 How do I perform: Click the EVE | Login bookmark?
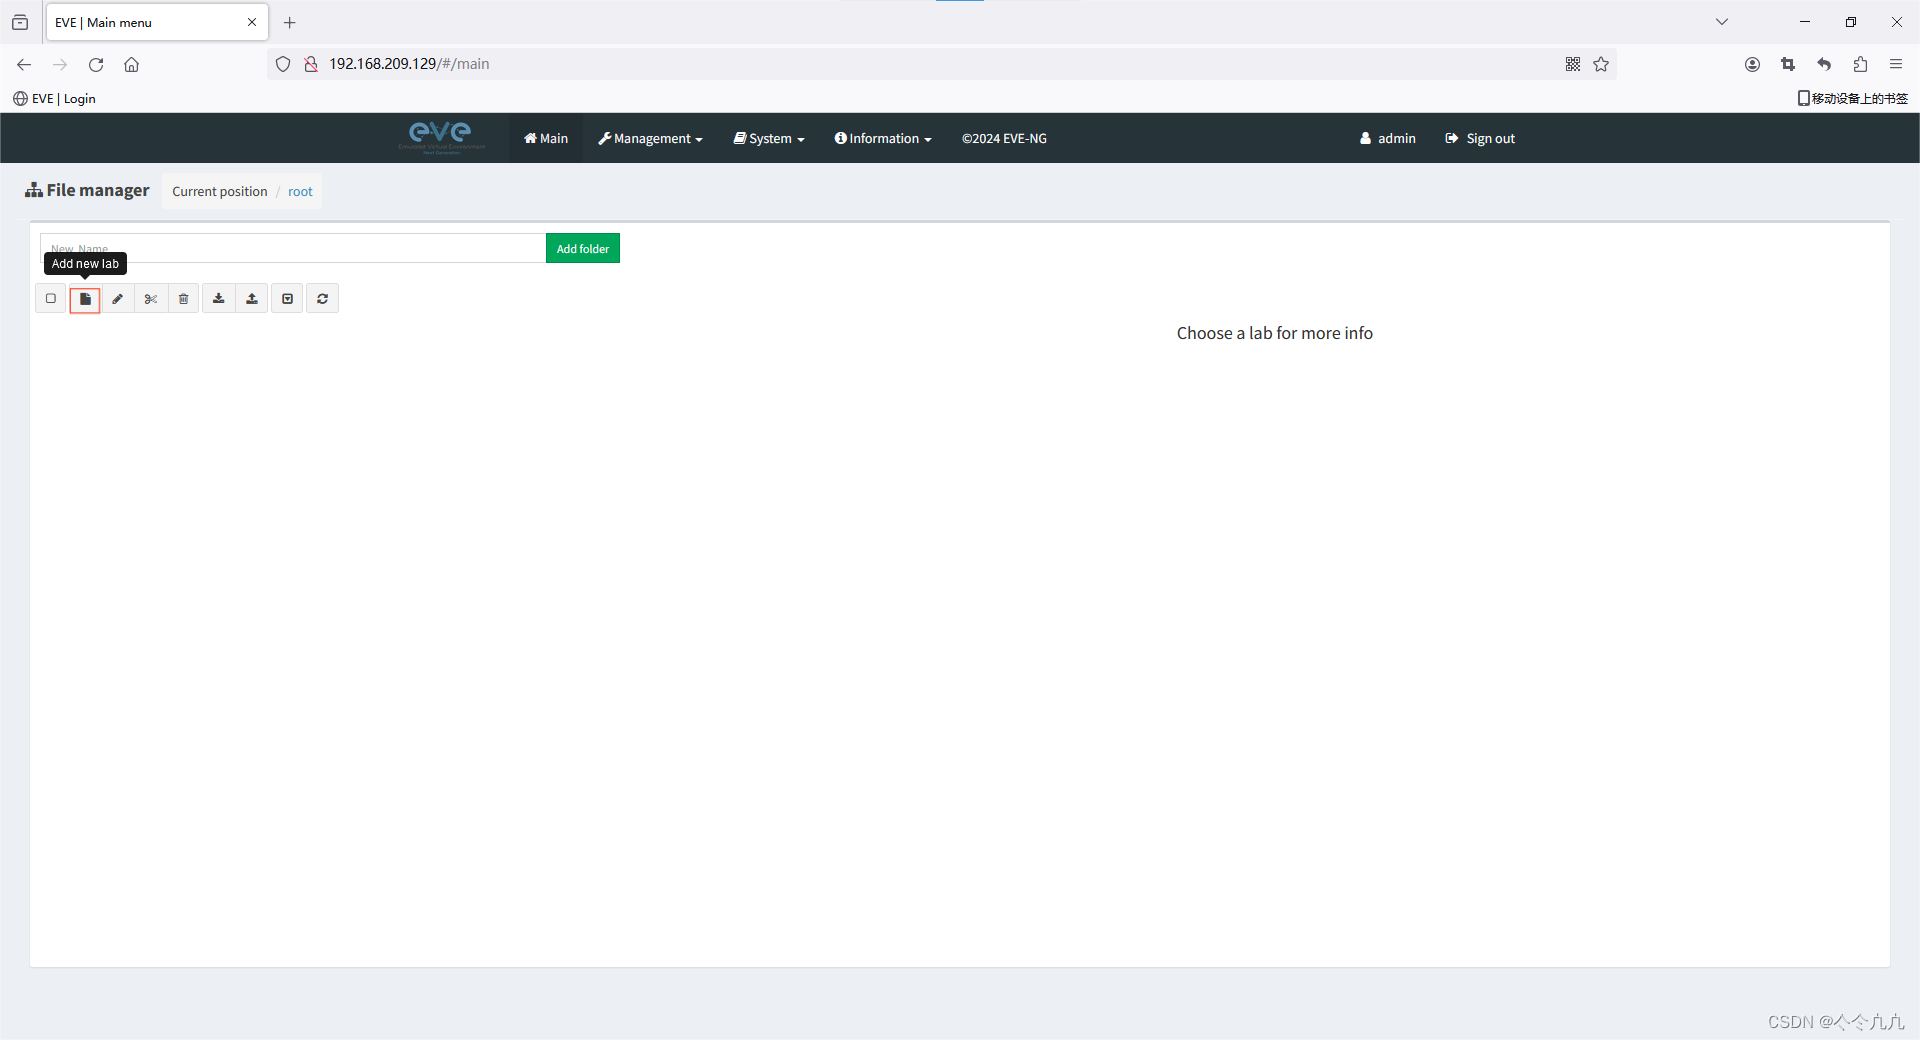55,98
